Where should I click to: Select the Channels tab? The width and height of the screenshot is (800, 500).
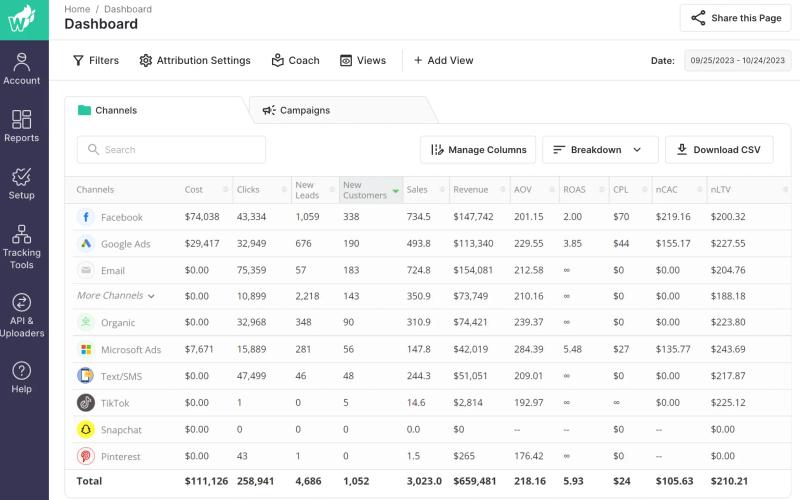(x=156, y=110)
